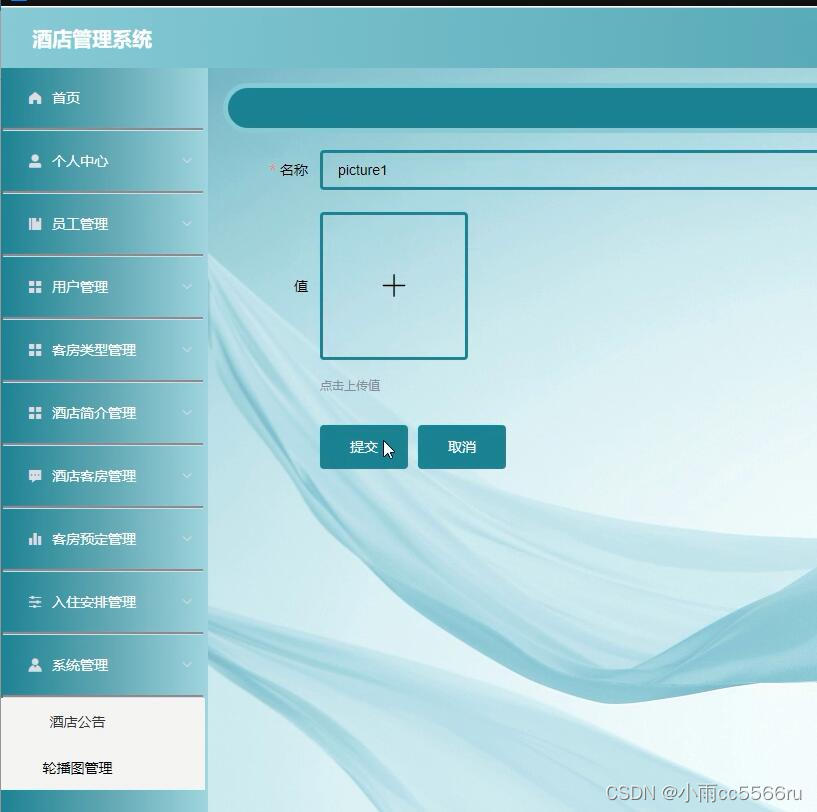Click the chat icon beside 酒店客房管理

[35, 476]
